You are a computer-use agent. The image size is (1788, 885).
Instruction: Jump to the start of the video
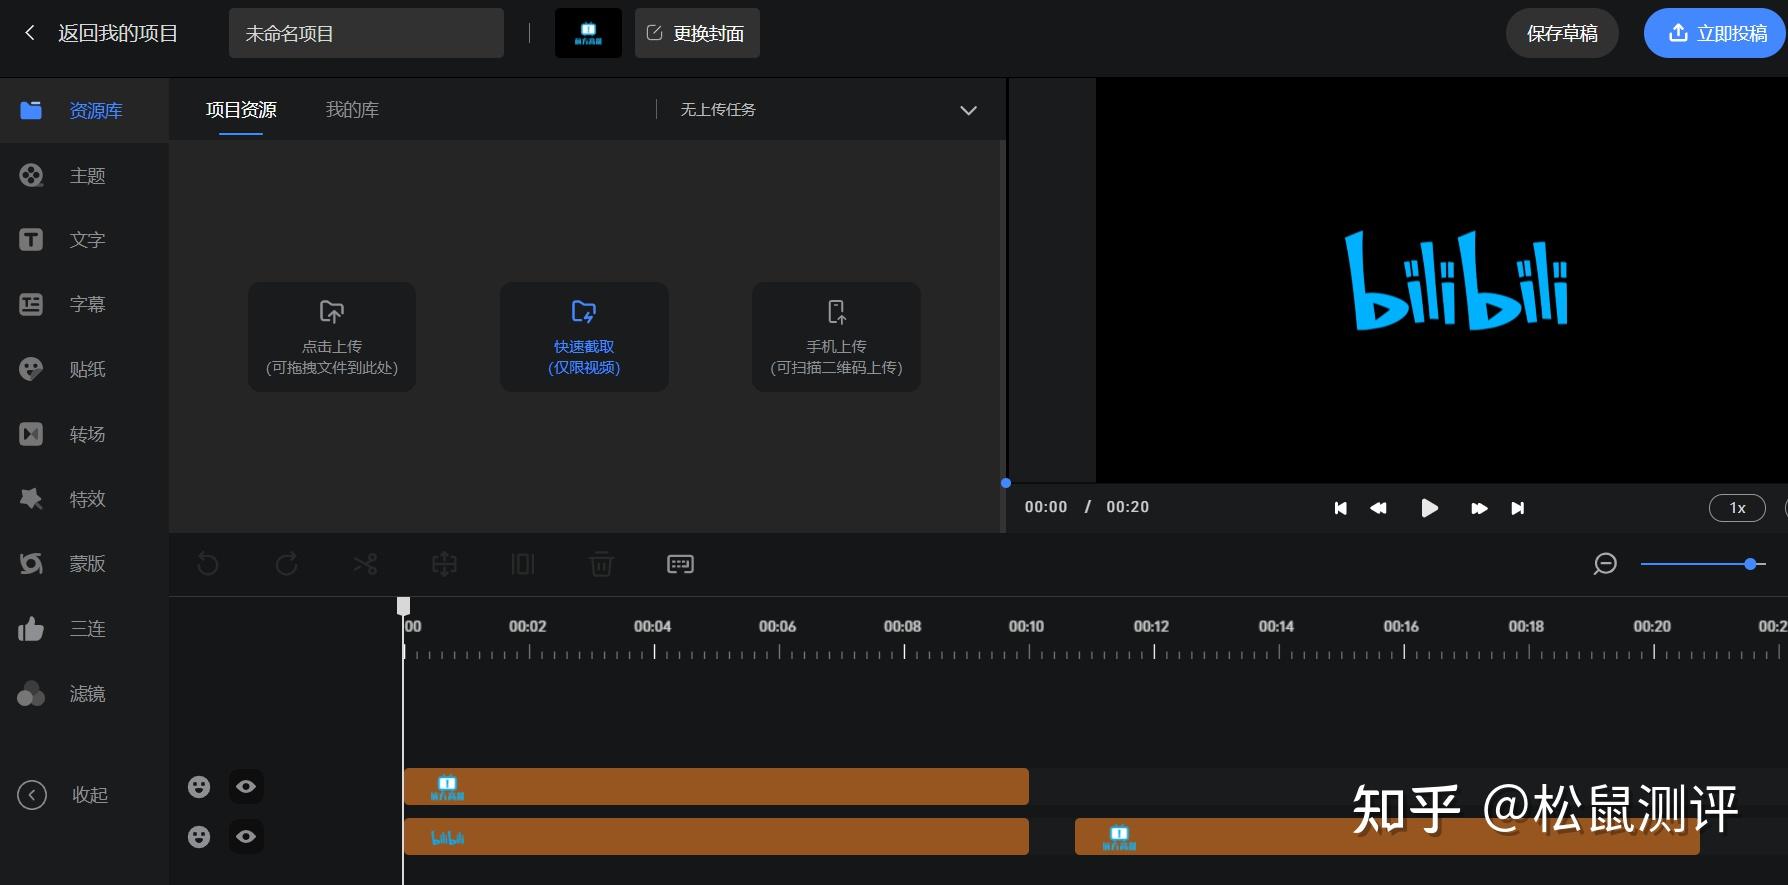click(x=1340, y=508)
